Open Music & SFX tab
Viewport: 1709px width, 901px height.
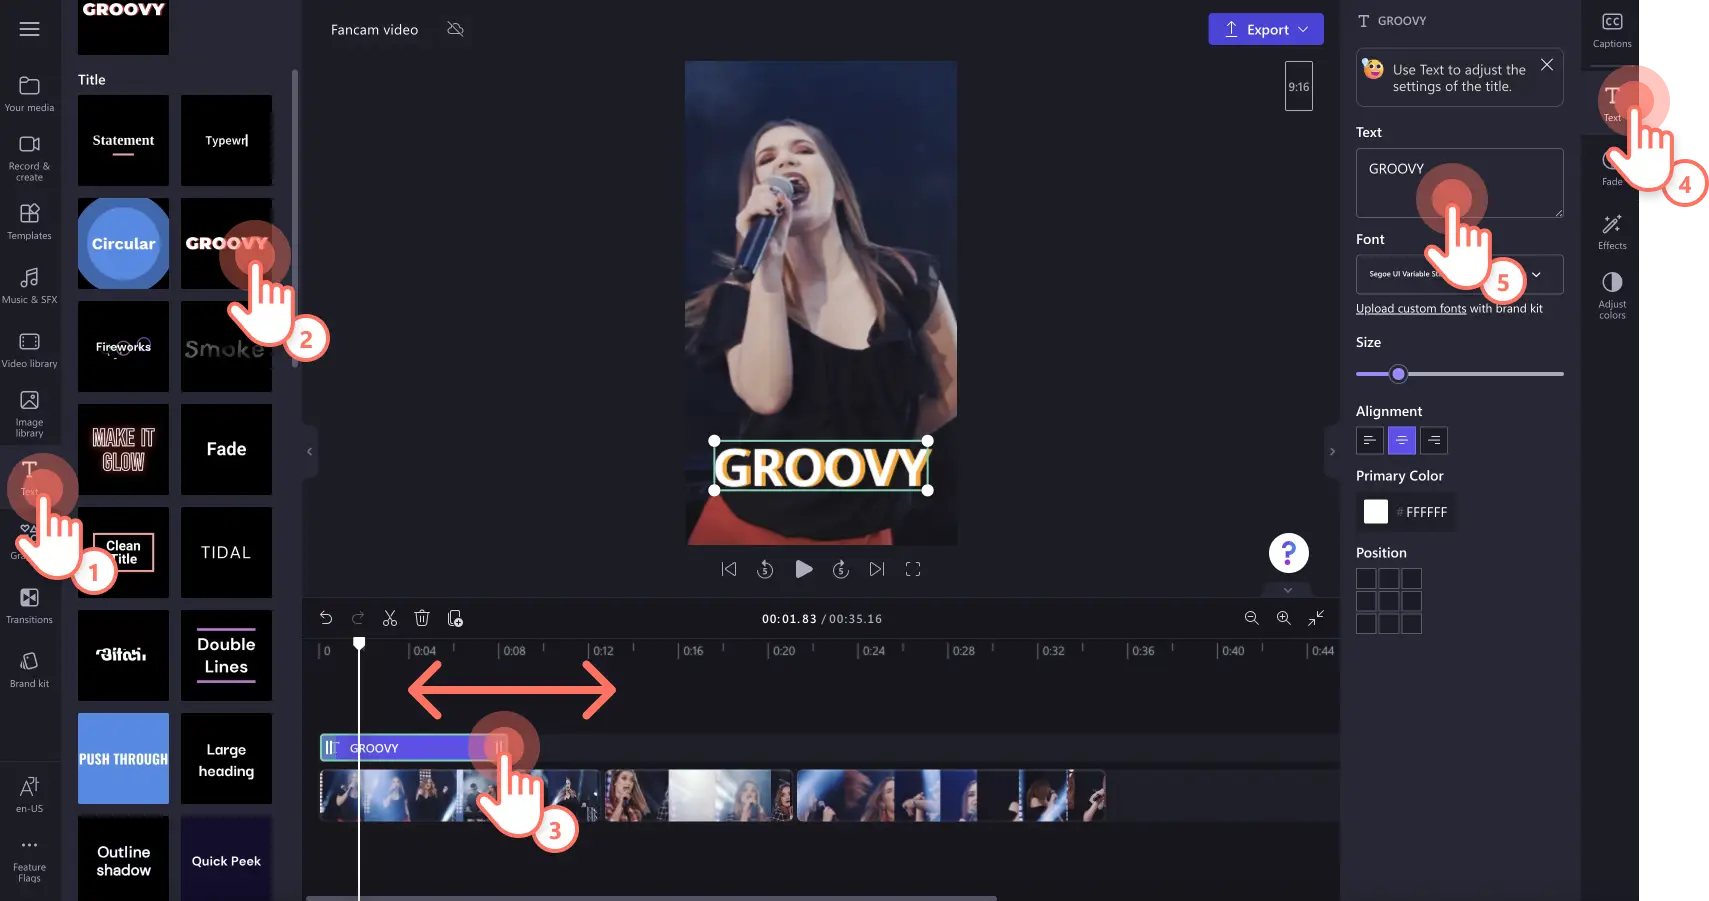coord(30,286)
